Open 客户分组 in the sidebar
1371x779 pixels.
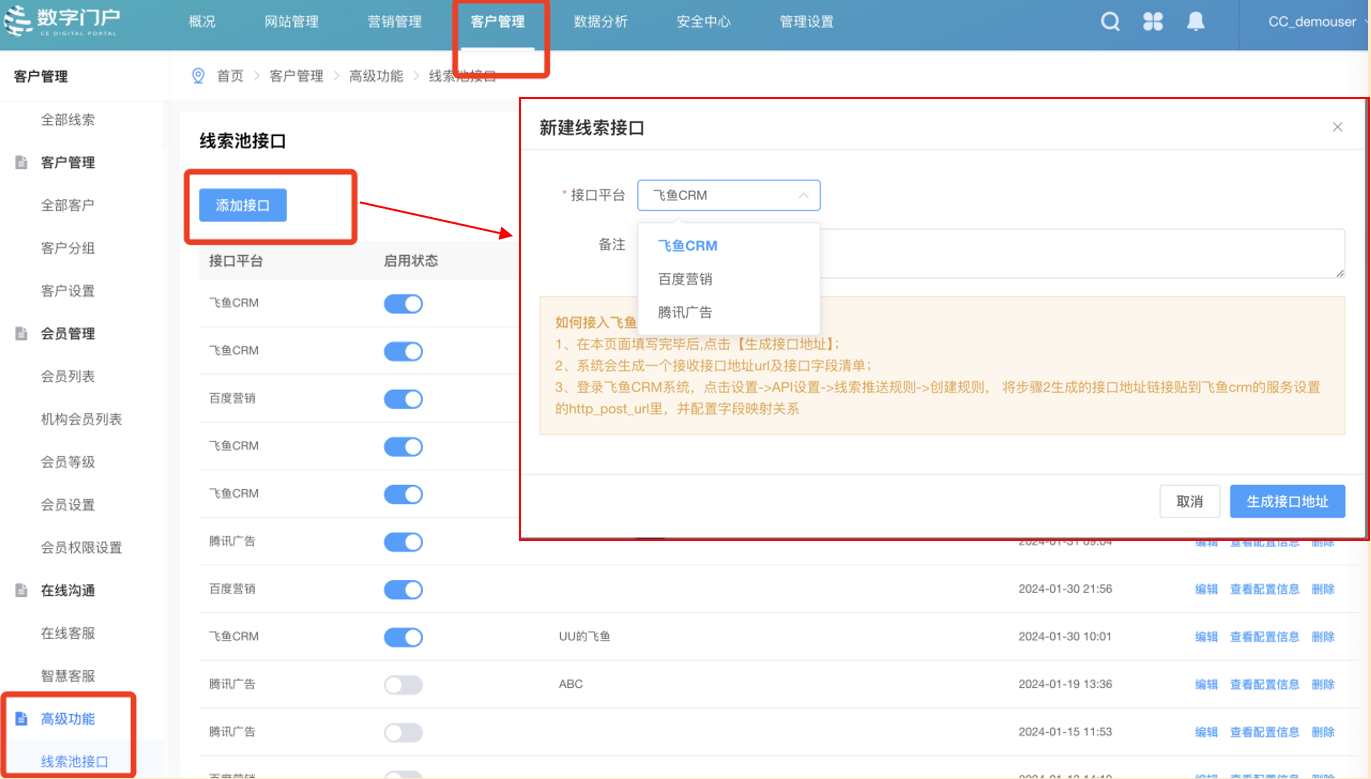[68, 248]
